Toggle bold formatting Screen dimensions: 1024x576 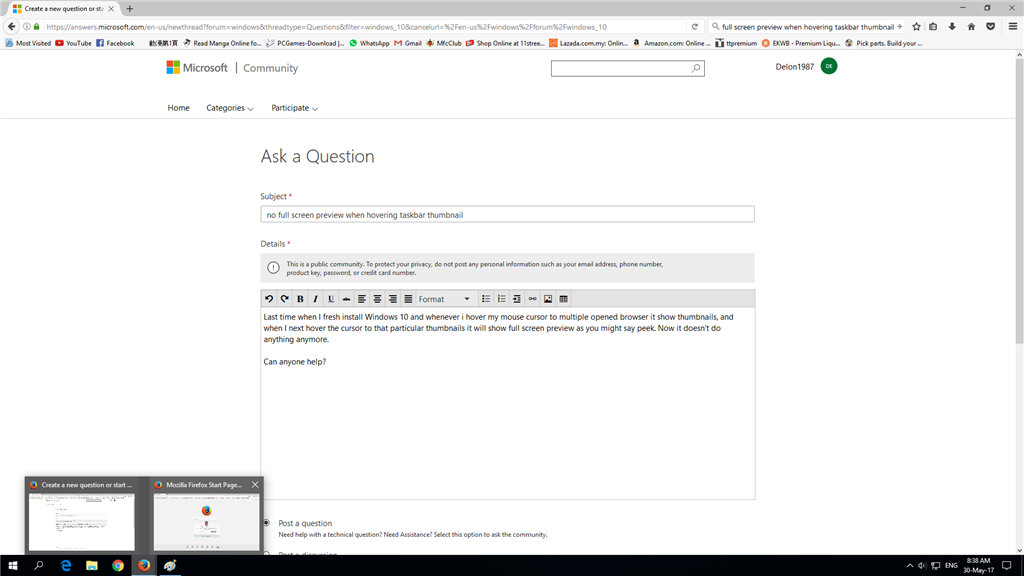click(x=300, y=299)
